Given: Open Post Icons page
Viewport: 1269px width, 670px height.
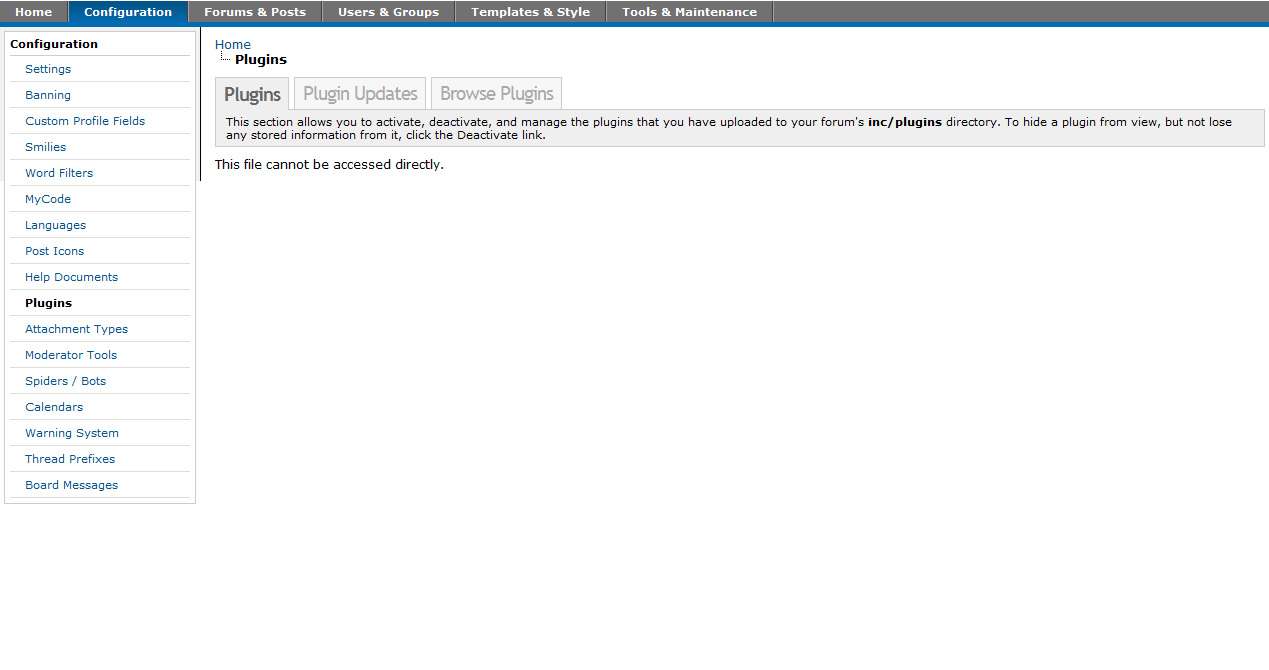Looking at the screenshot, I should (x=55, y=251).
